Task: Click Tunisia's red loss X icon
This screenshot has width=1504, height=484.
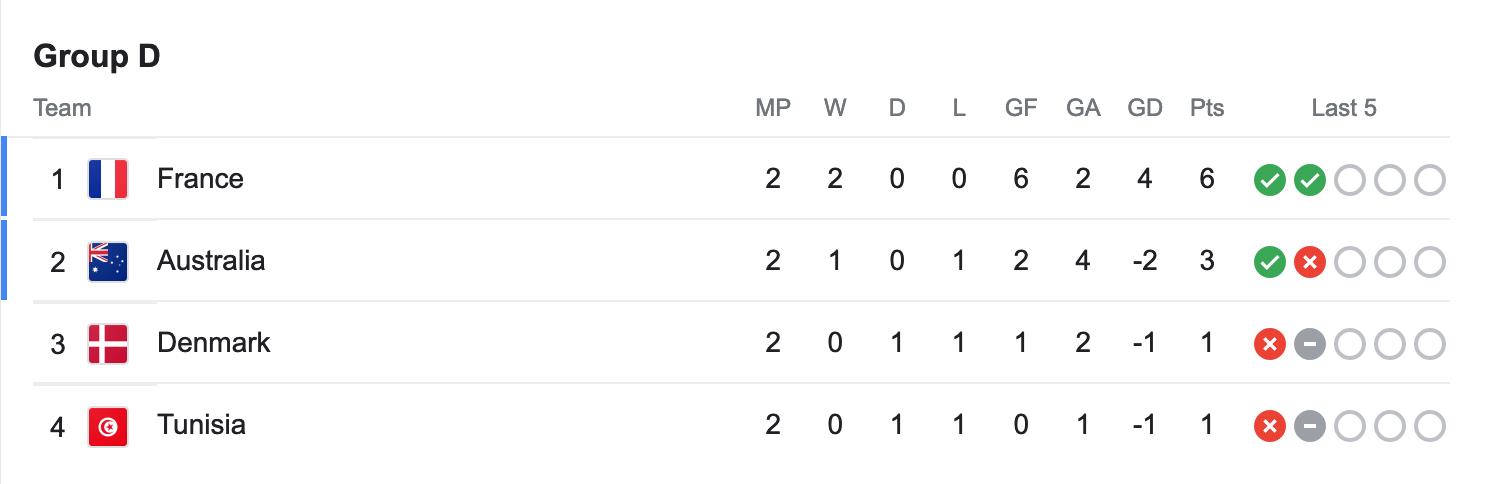Action: [1270, 427]
